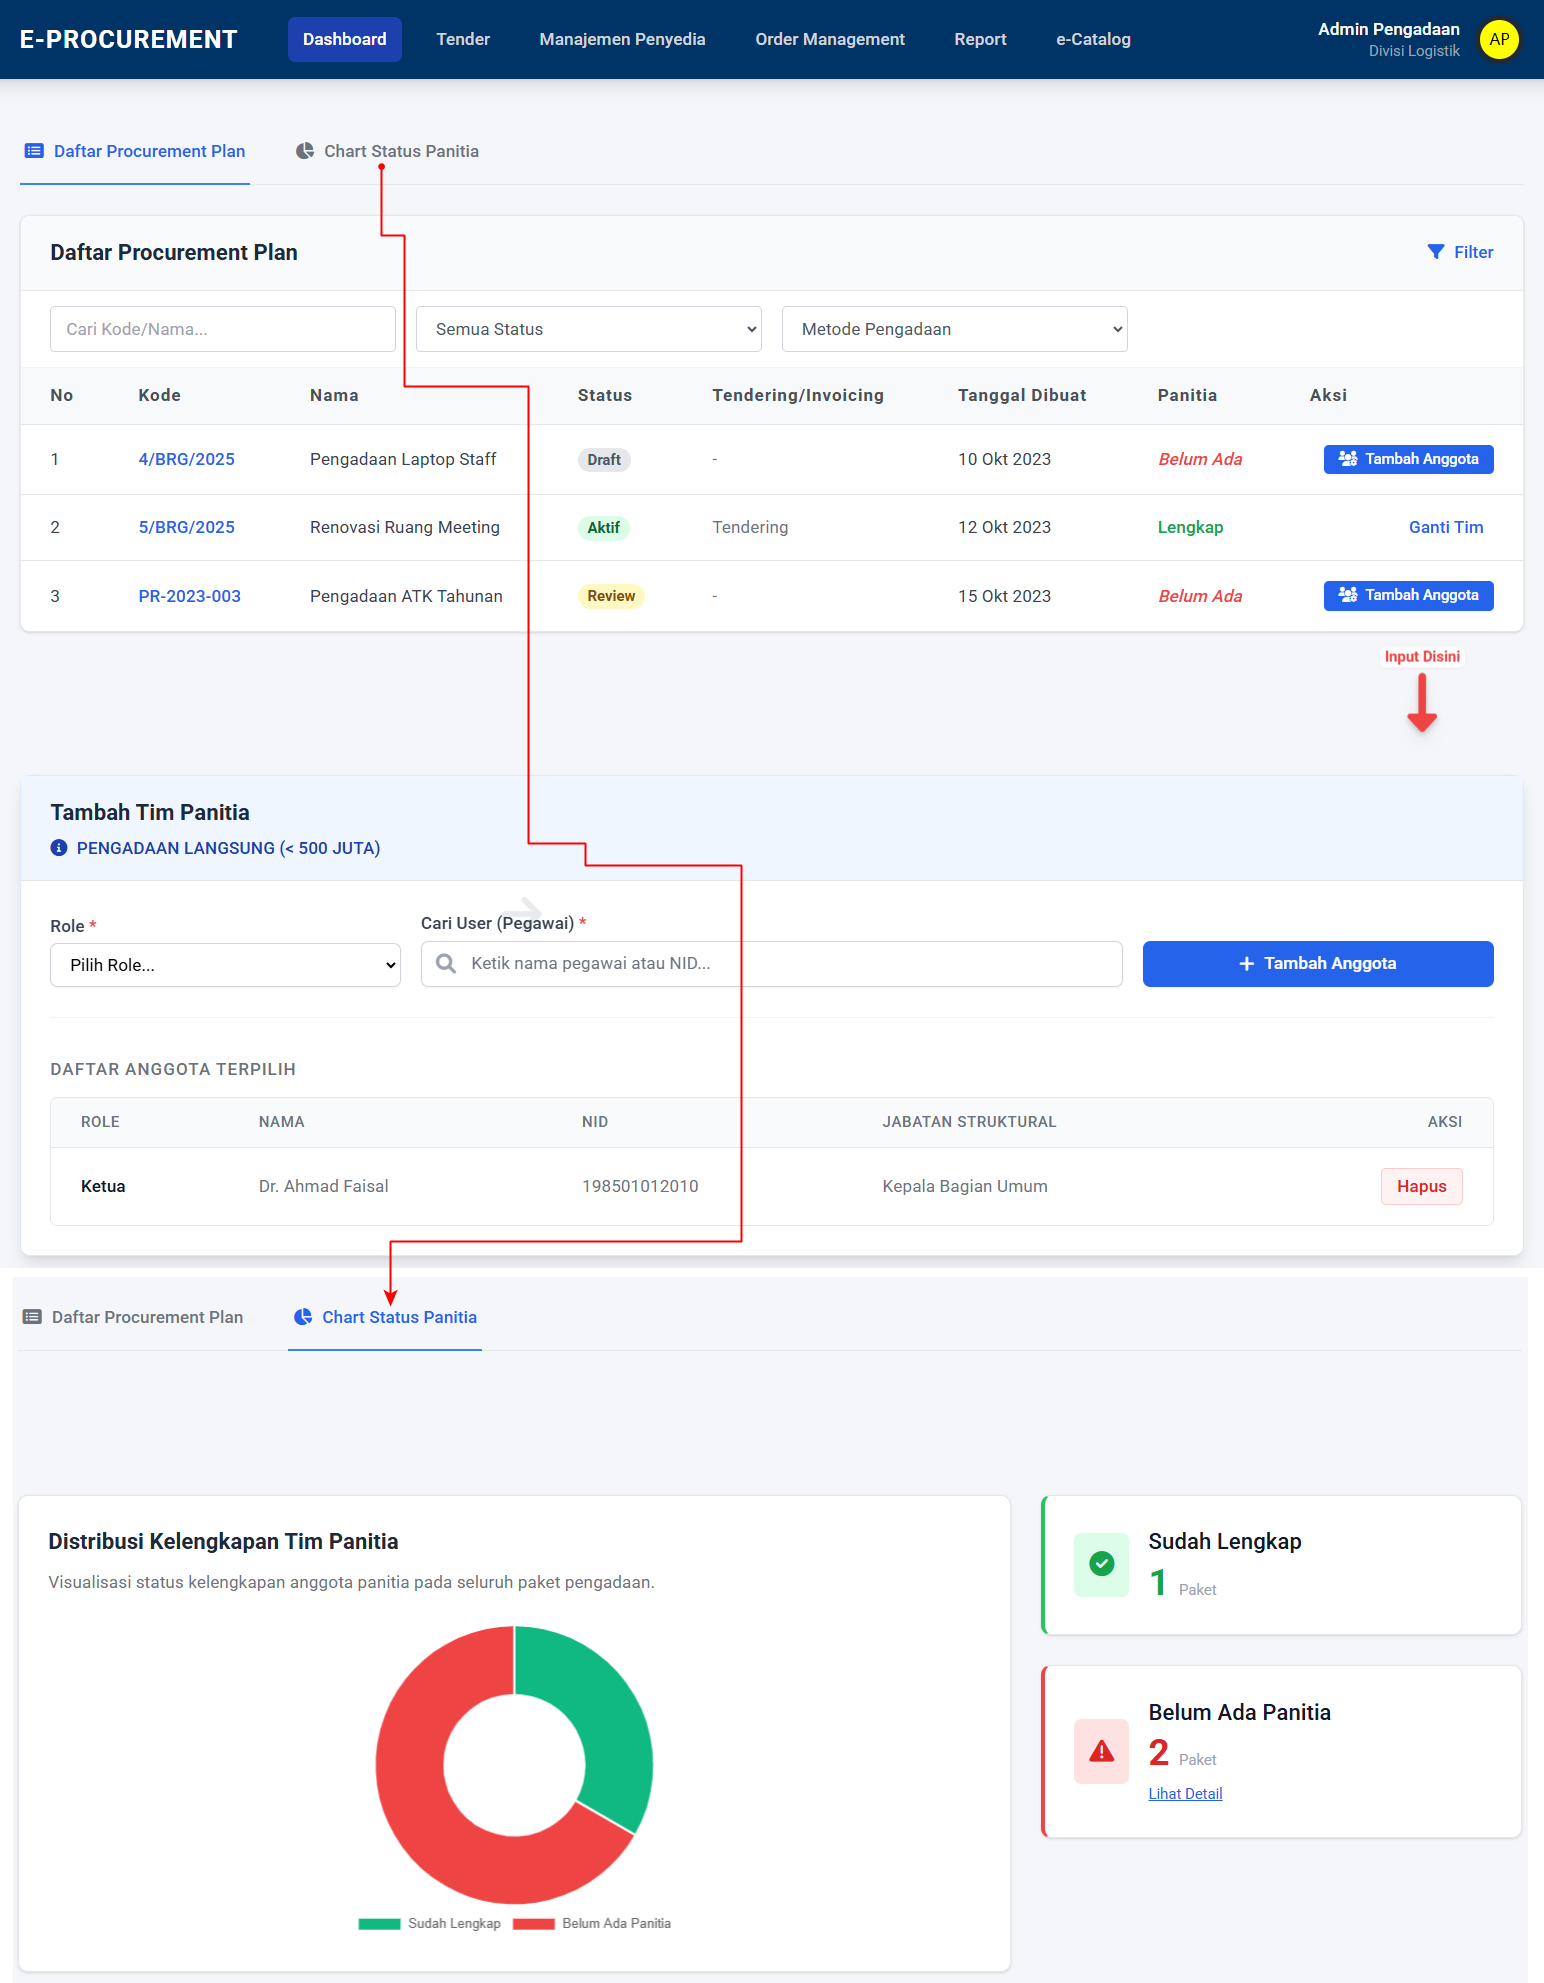The image size is (1544, 1983).
Task: Click the AP user avatar icon
Action: pyautogui.click(x=1498, y=40)
